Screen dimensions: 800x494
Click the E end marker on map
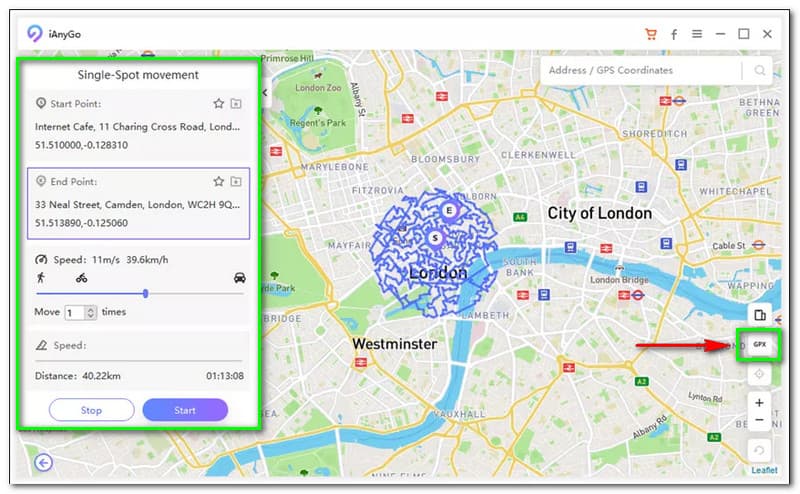pos(449,210)
